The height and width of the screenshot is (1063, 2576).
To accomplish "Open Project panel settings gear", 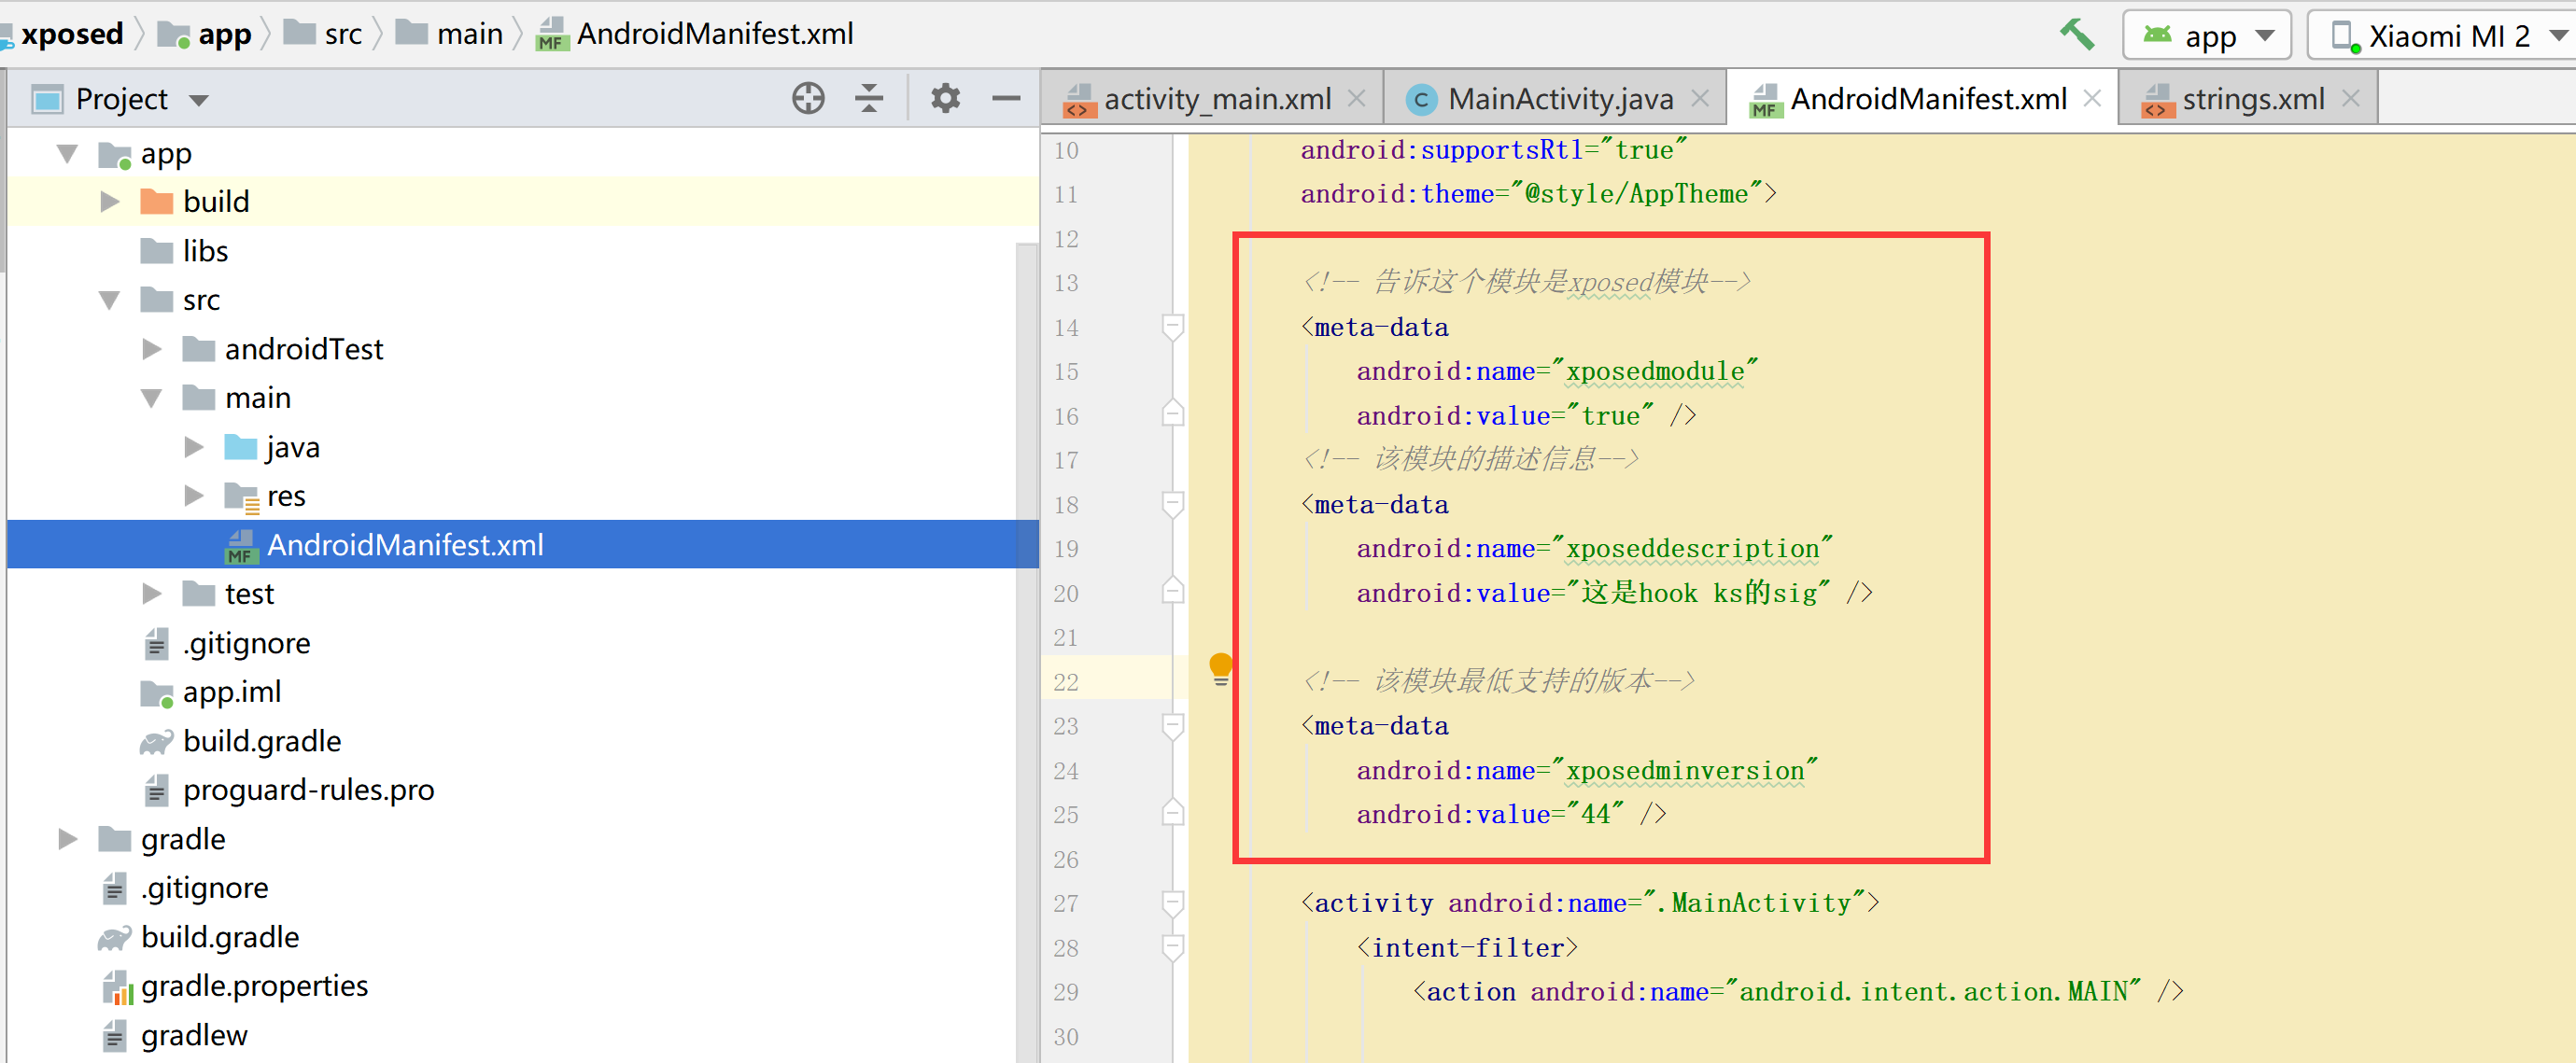I will point(945,98).
